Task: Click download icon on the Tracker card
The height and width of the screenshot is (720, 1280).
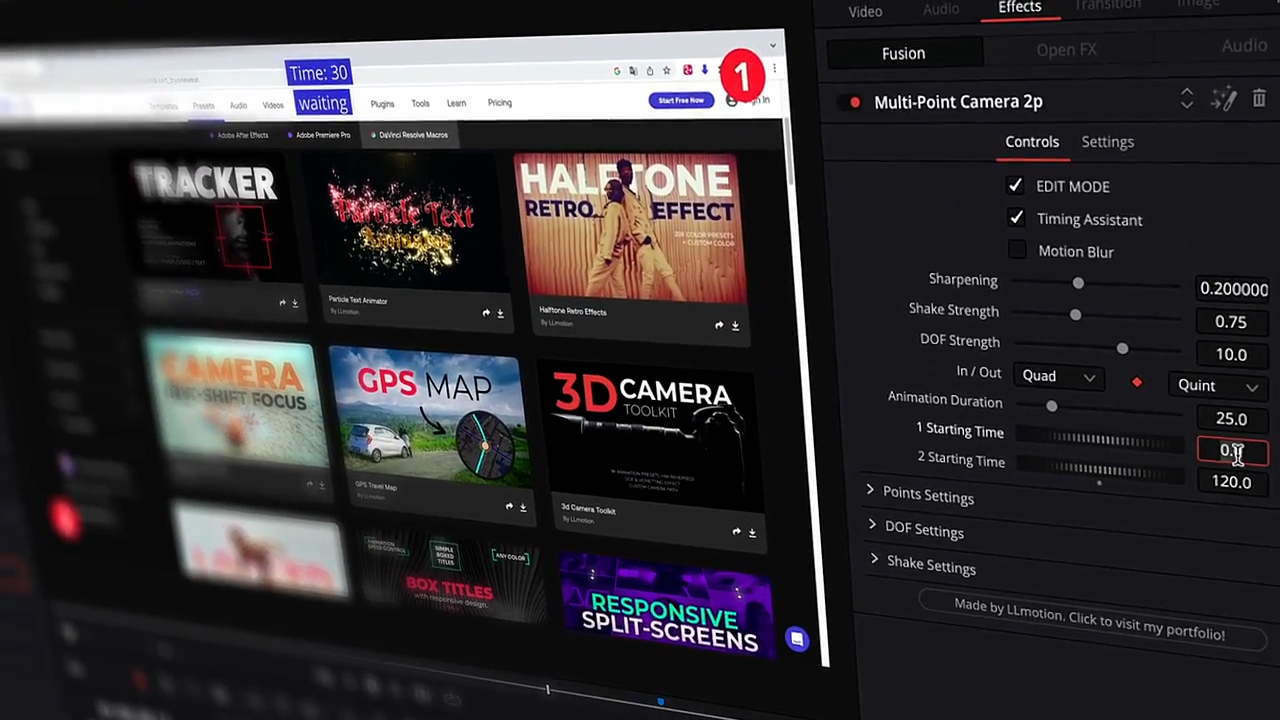Action: click(x=295, y=302)
